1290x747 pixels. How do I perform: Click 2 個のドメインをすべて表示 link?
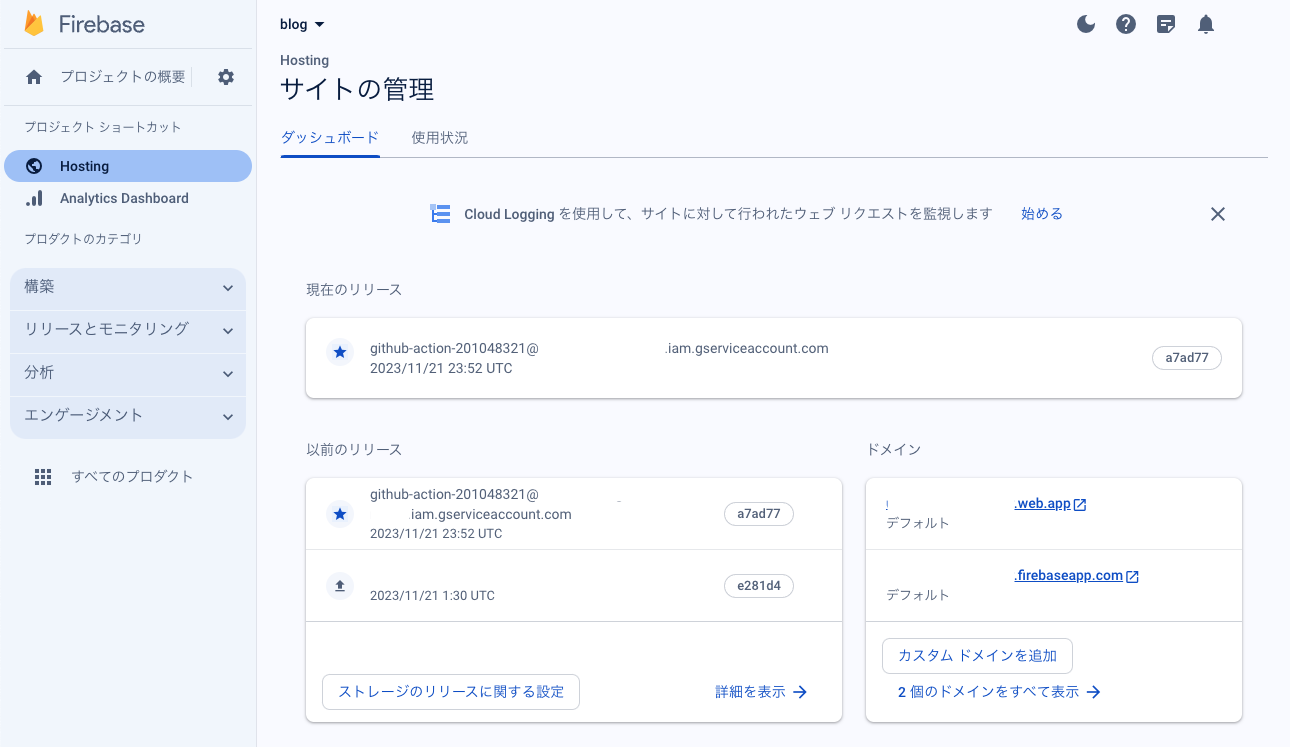coord(989,692)
